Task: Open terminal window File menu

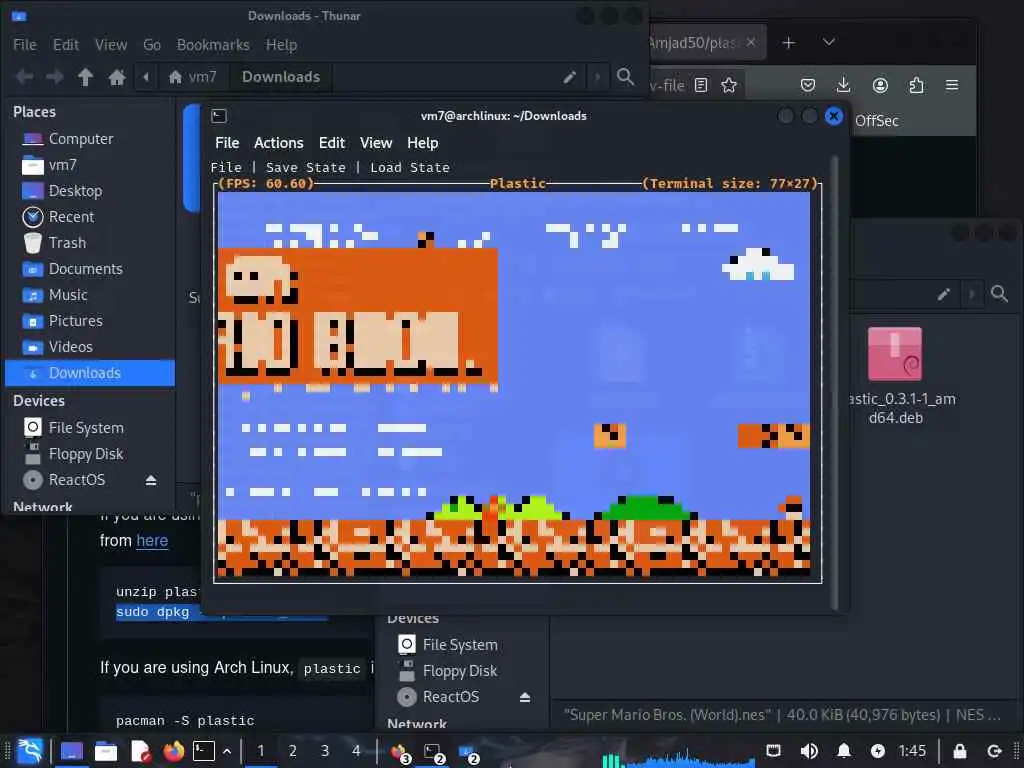Action: [x=227, y=143]
